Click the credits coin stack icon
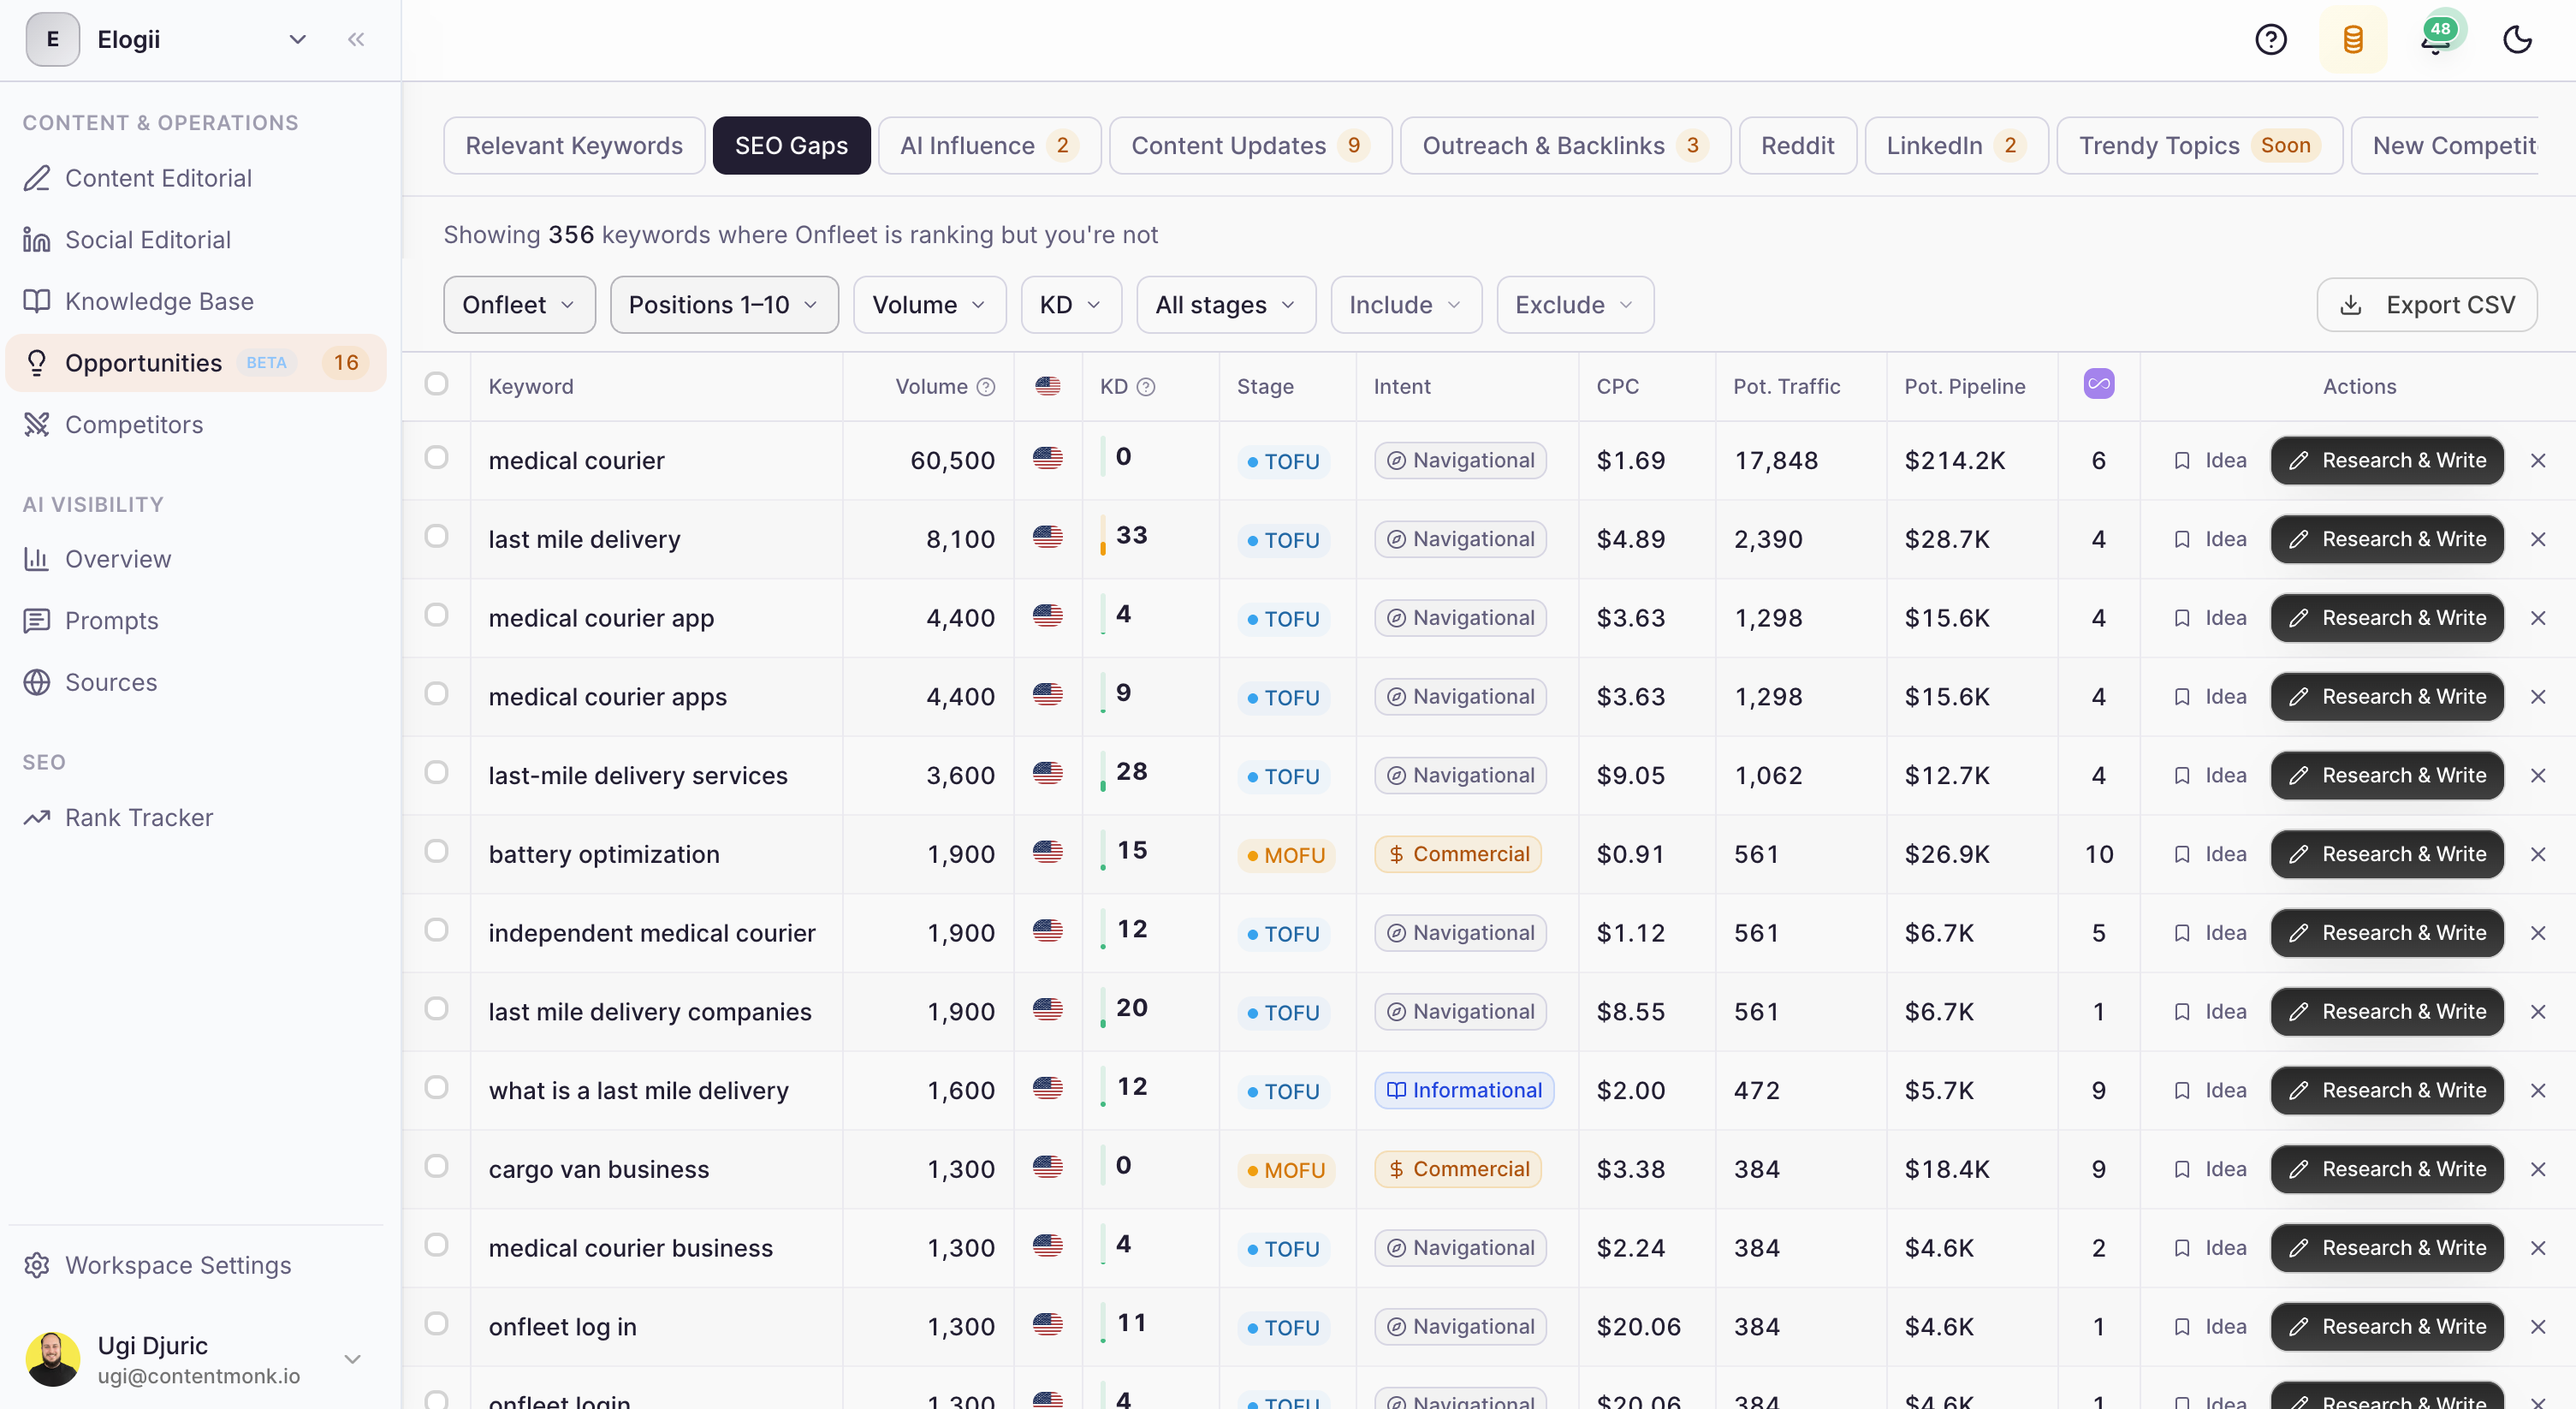The image size is (2576, 1409). point(2354,39)
